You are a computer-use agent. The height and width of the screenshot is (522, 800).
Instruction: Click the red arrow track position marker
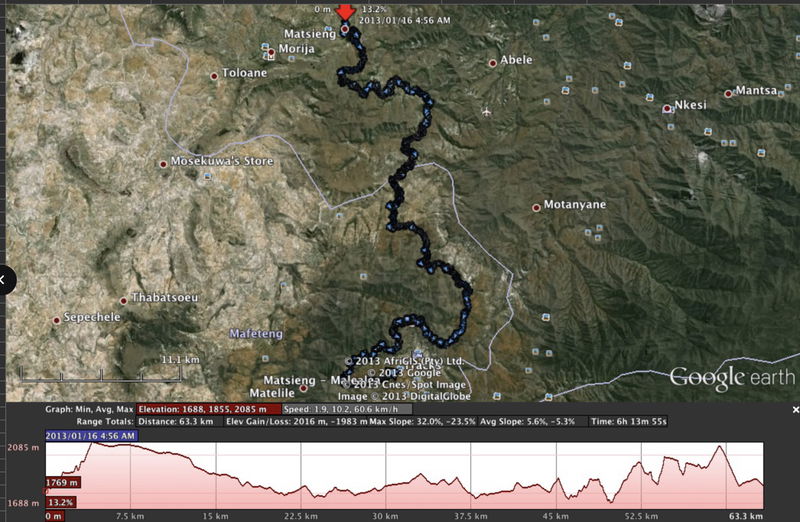345,11
